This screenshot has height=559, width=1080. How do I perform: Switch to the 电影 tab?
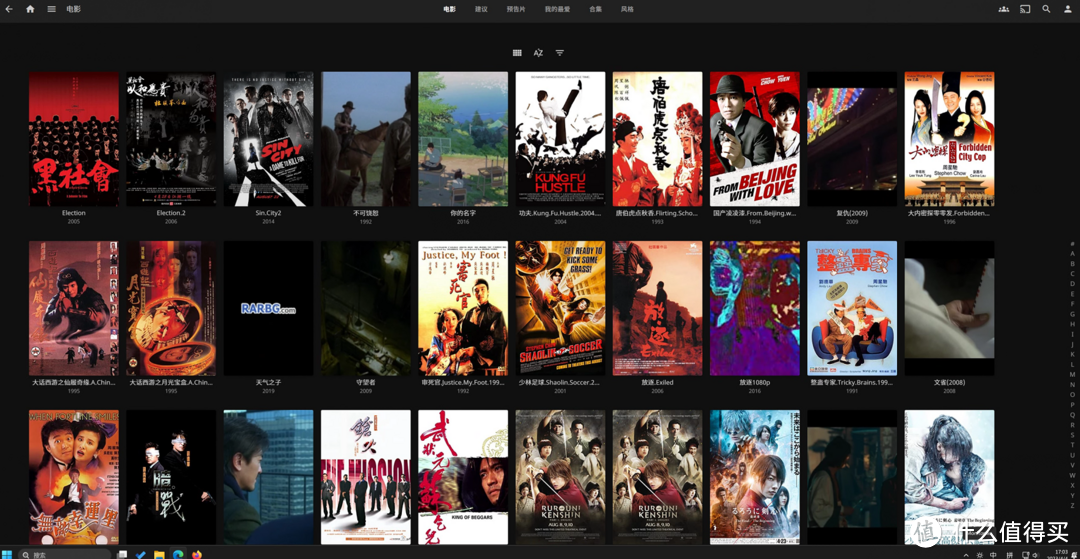click(450, 9)
